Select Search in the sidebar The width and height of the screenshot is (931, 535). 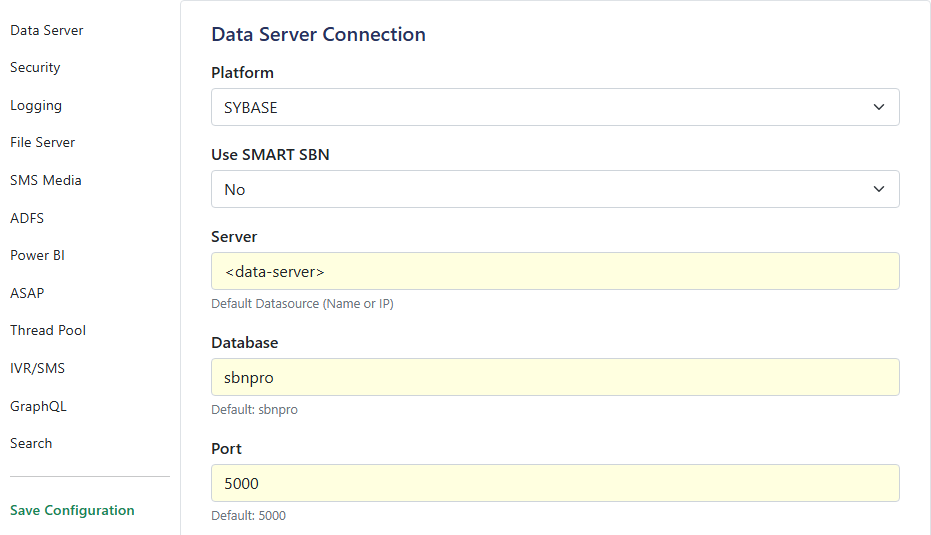(x=31, y=444)
